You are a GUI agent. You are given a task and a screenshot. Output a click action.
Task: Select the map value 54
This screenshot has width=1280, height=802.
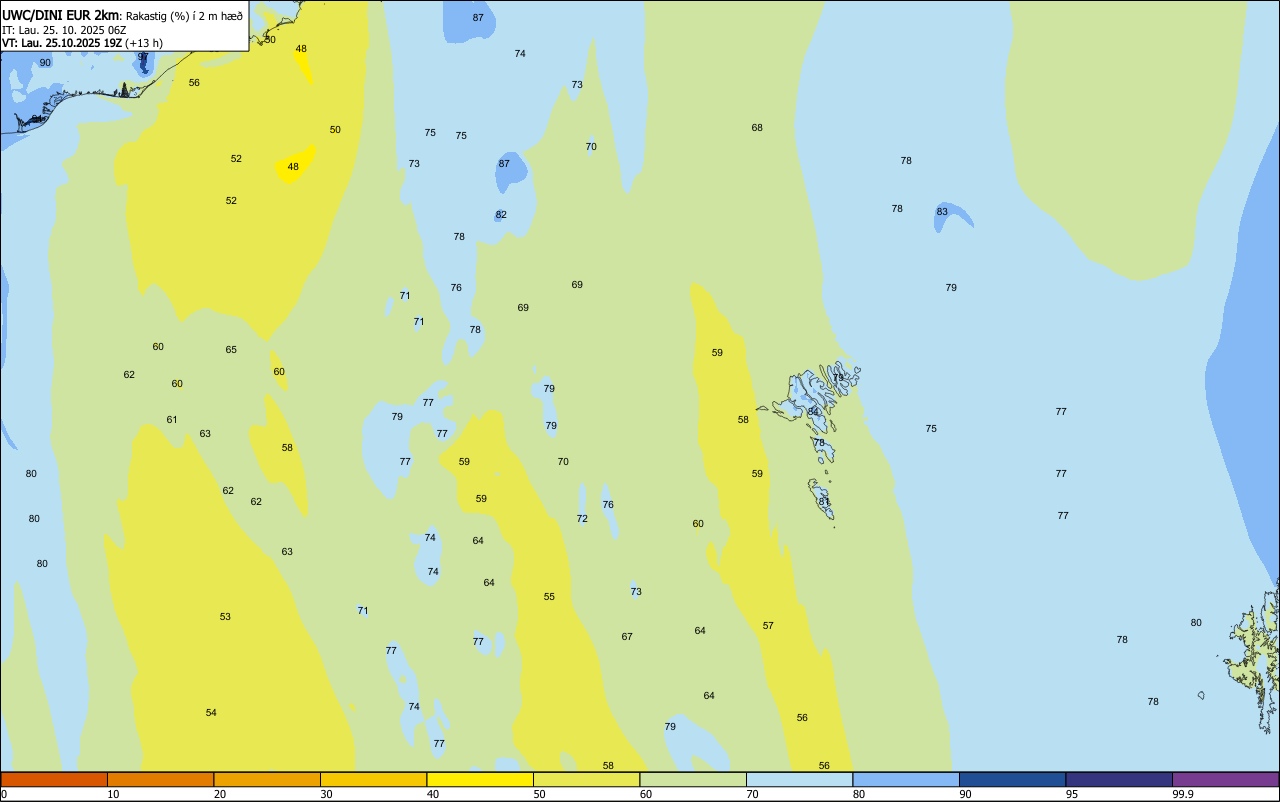[x=211, y=713]
